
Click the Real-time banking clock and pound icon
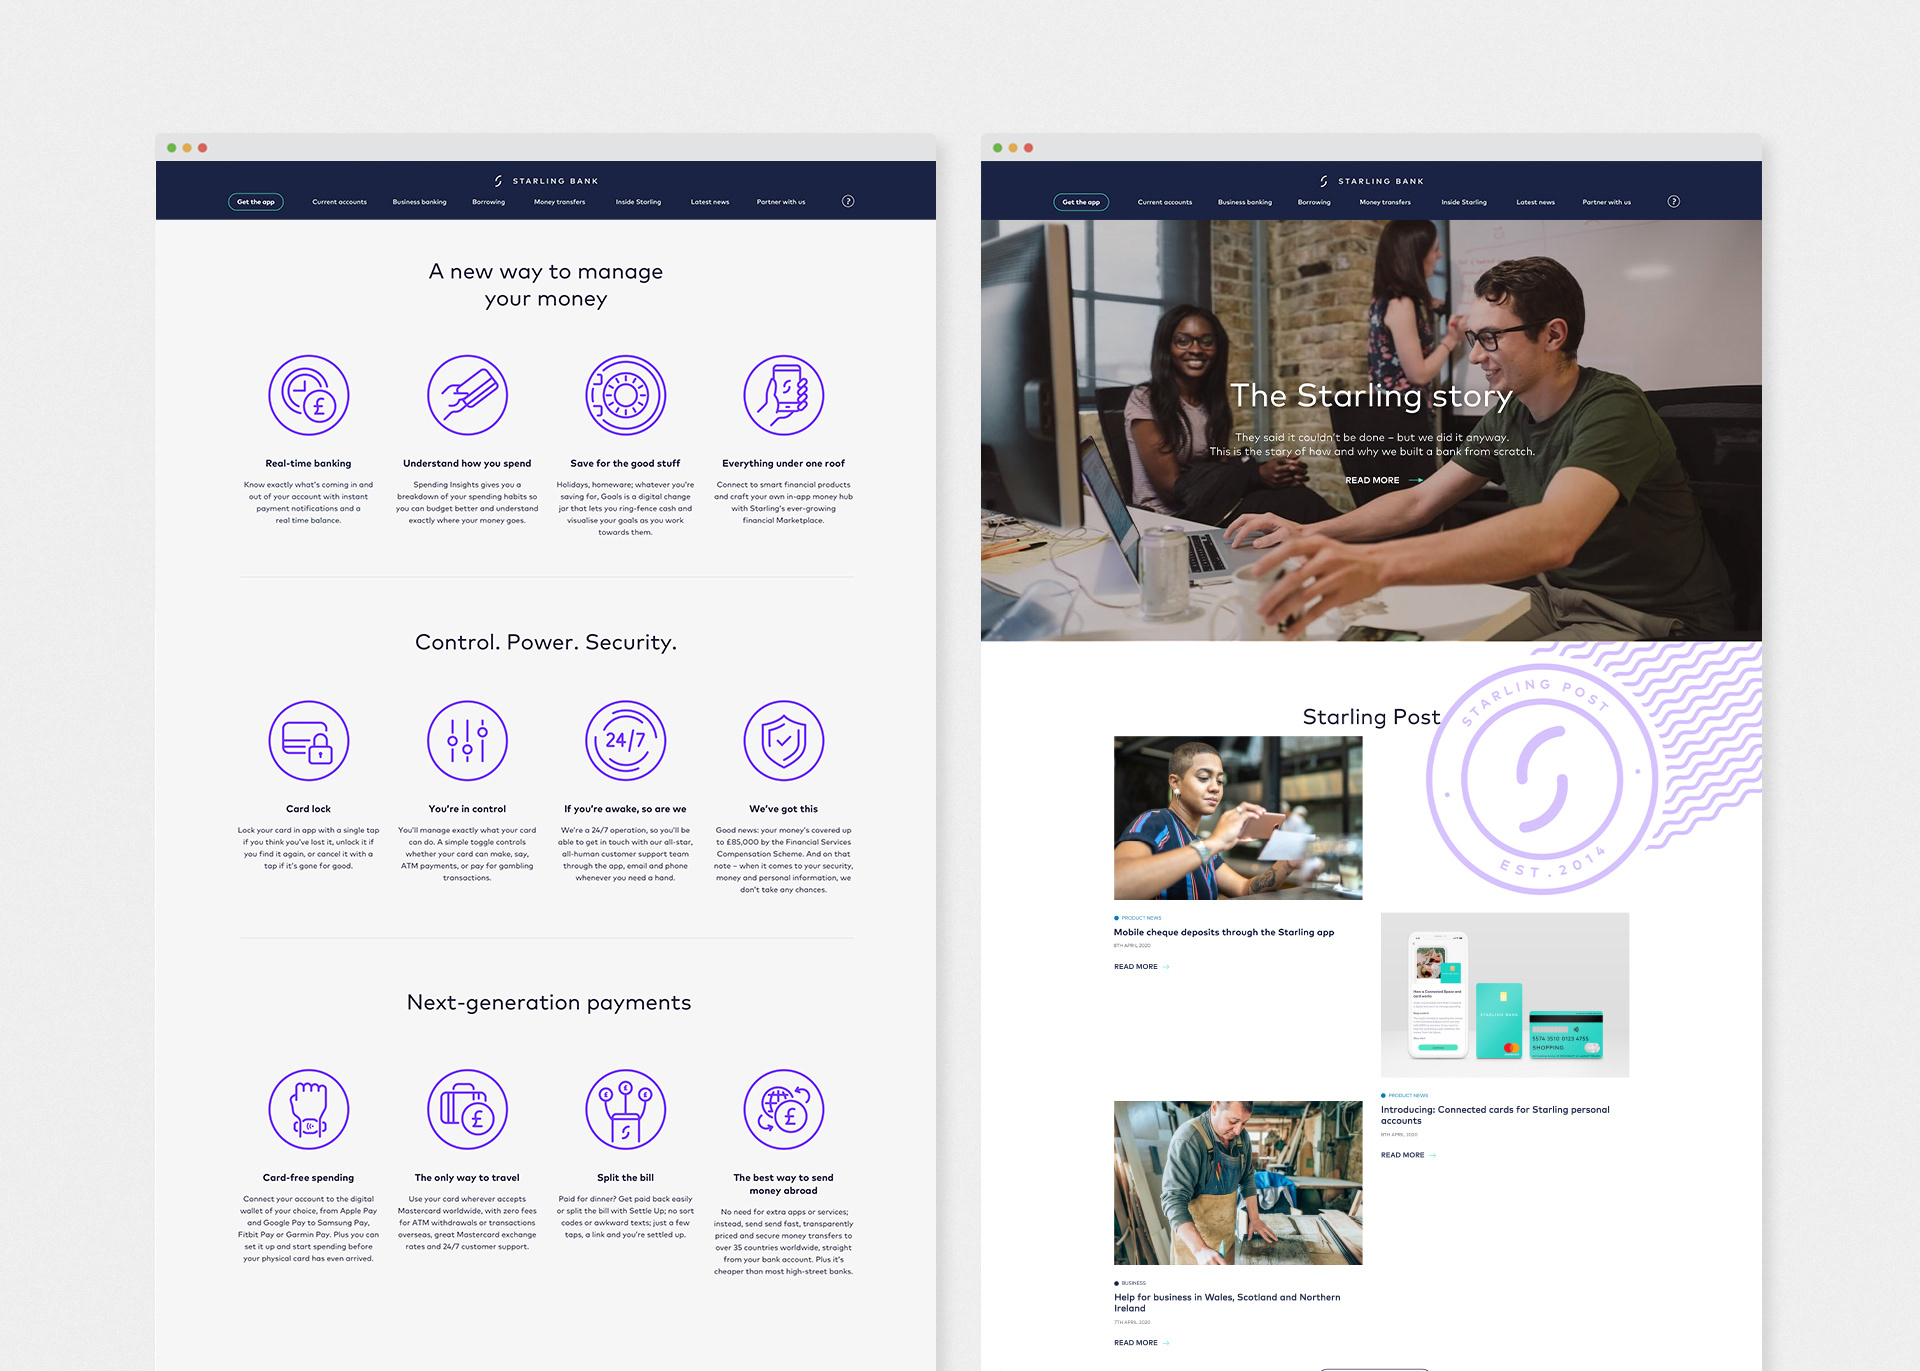308,395
